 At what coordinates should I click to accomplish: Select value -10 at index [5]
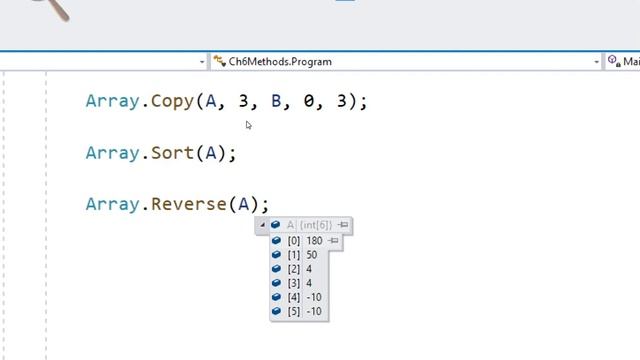click(x=314, y=311)
